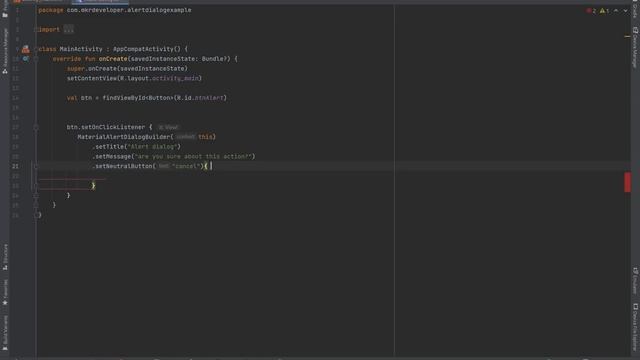Click the folded import ellipsis placeholder
The height and width of the screenshot is (360, 640).
pos(69,29)
